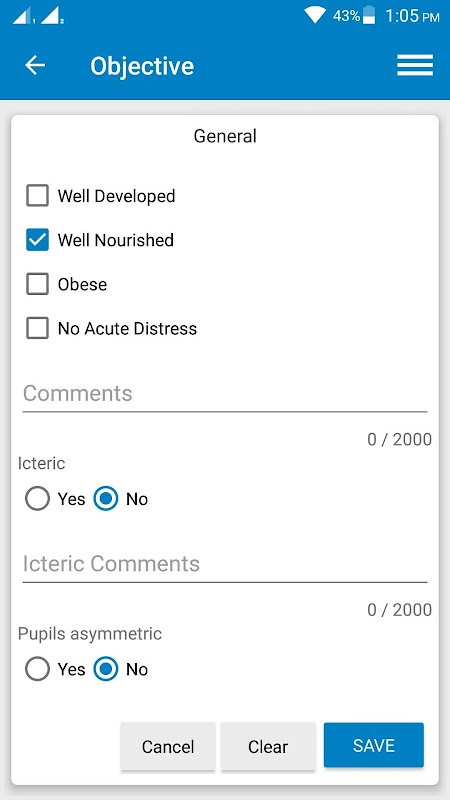Tap the back arrow icon
This screenshot has height=800, width=450.
(x=35, y=65)
